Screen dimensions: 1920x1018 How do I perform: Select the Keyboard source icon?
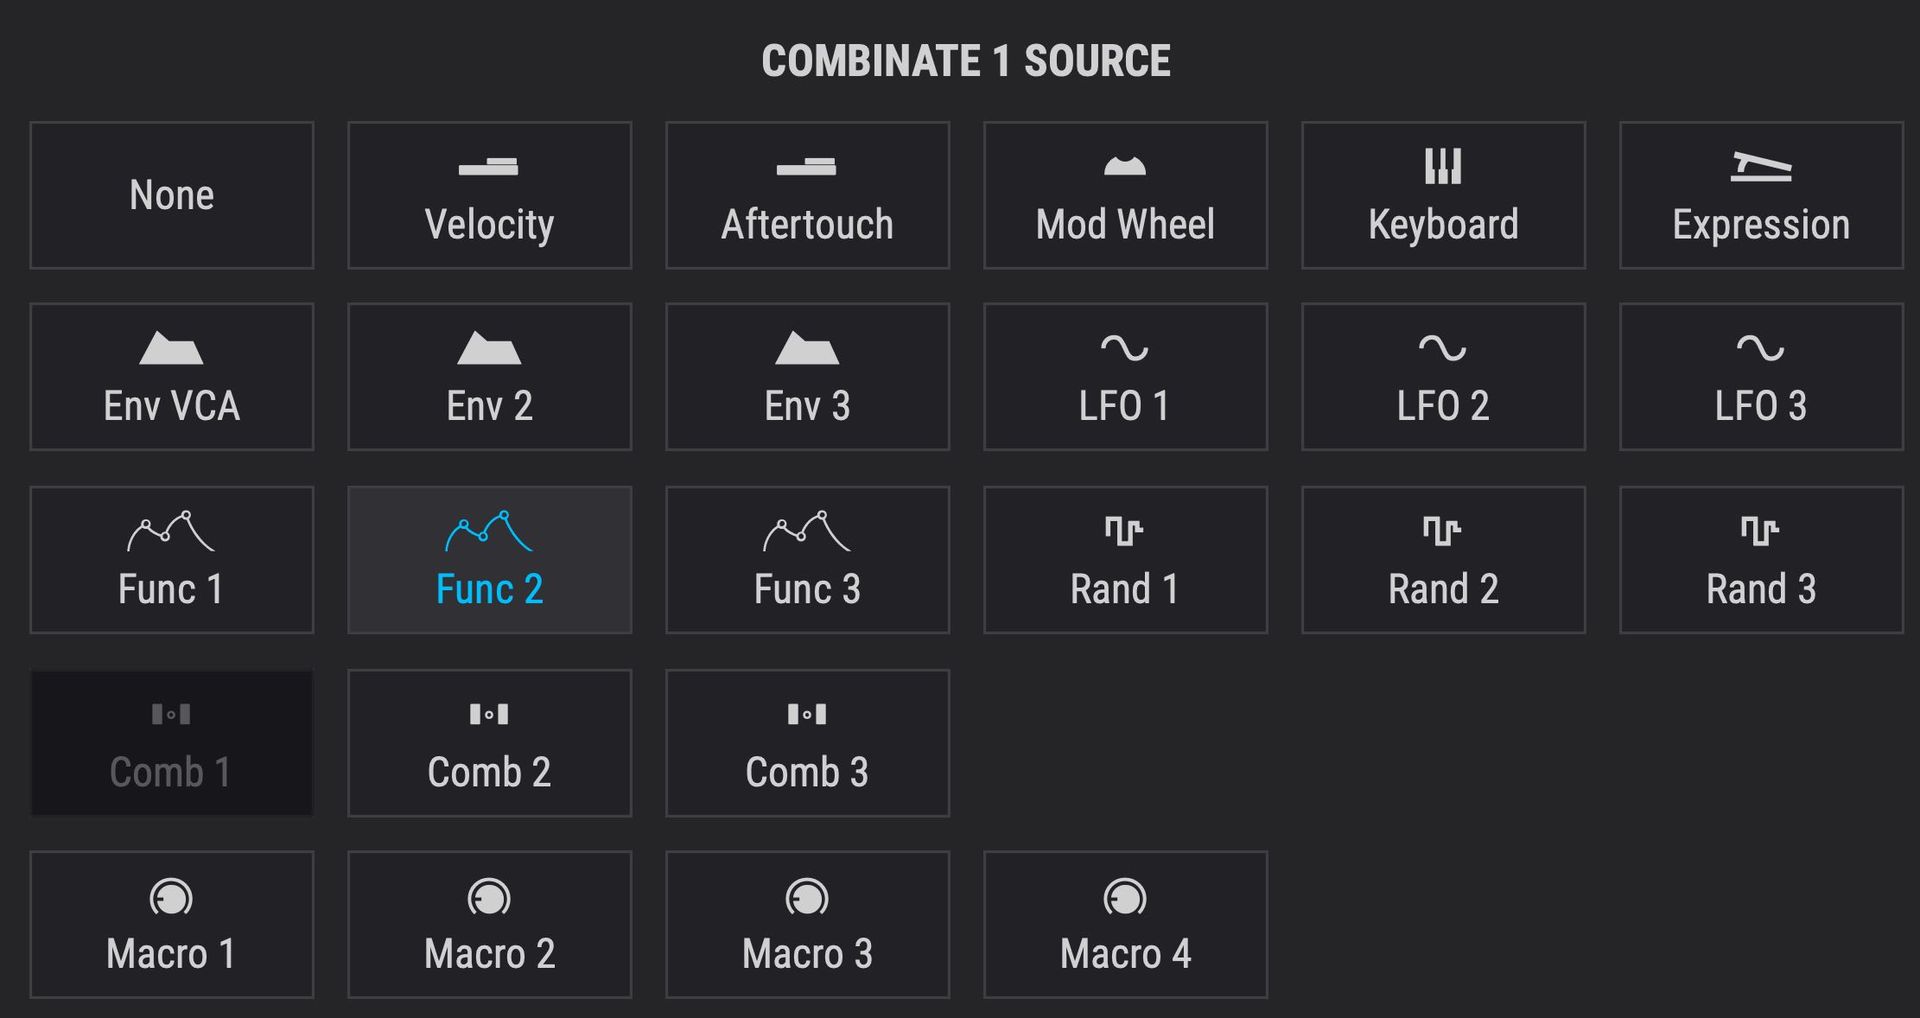[x=1443, y=195]
